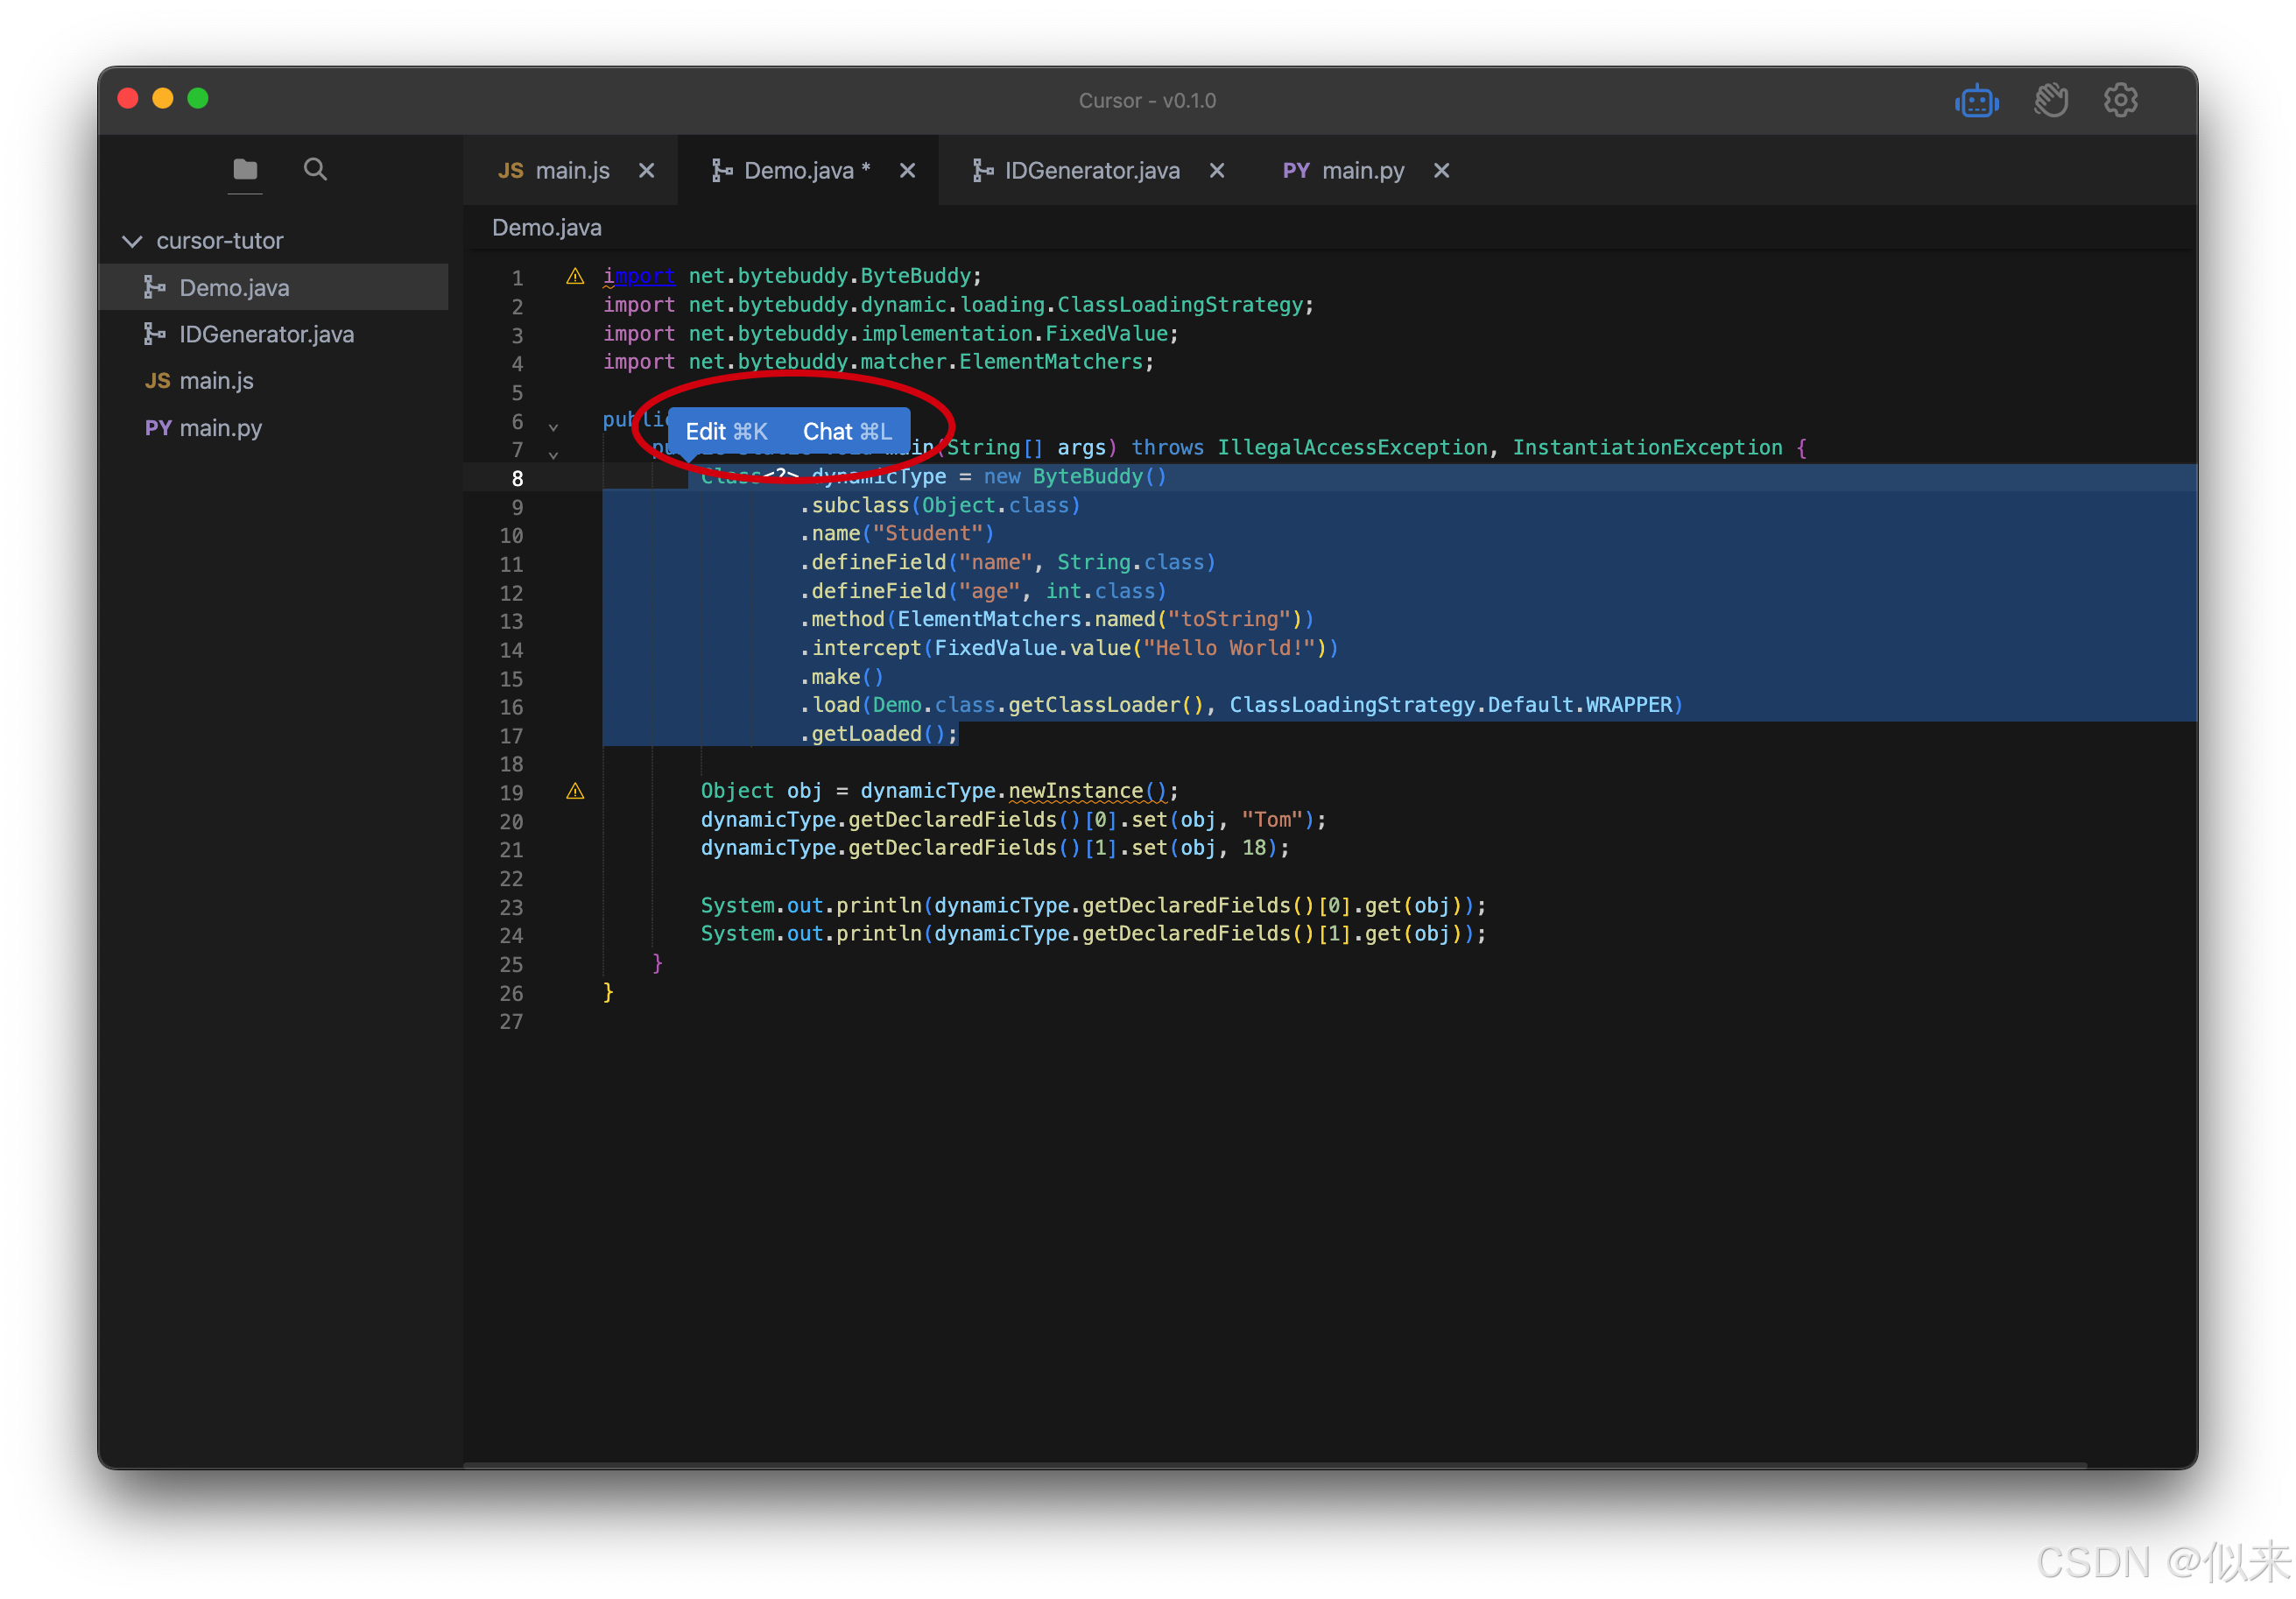Close the IDGenerator.java tab
2296x1599 pixels.
[x=1217, y=171]
